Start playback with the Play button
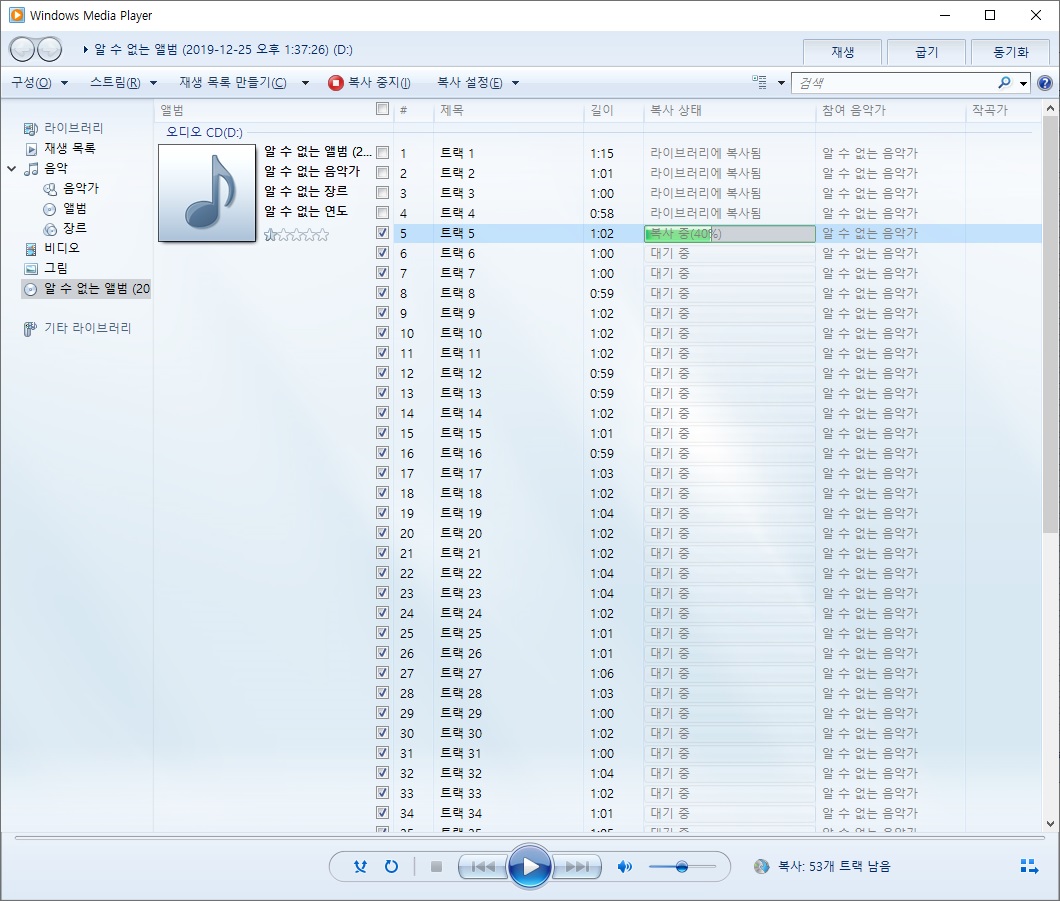This screenshot has height=901, width=1060. tap(529, 866)
